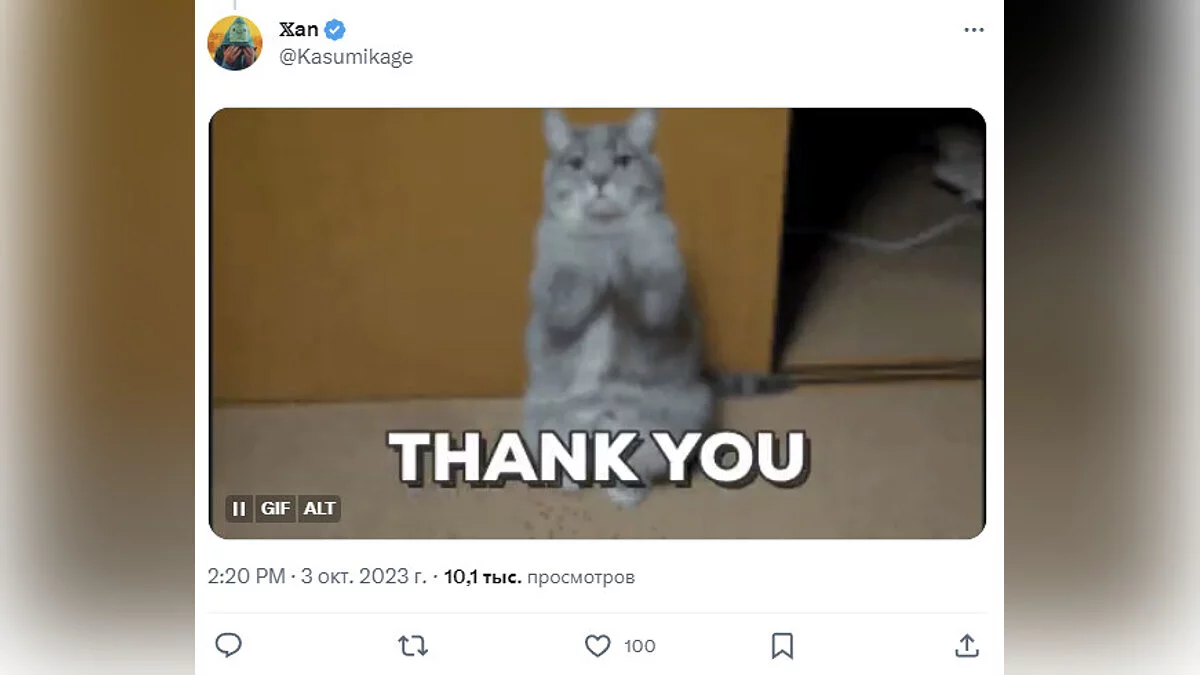The width and height of the screenshot is (1200, 675).
Task: Open the share tweet icon
Action: coord(967,646)
